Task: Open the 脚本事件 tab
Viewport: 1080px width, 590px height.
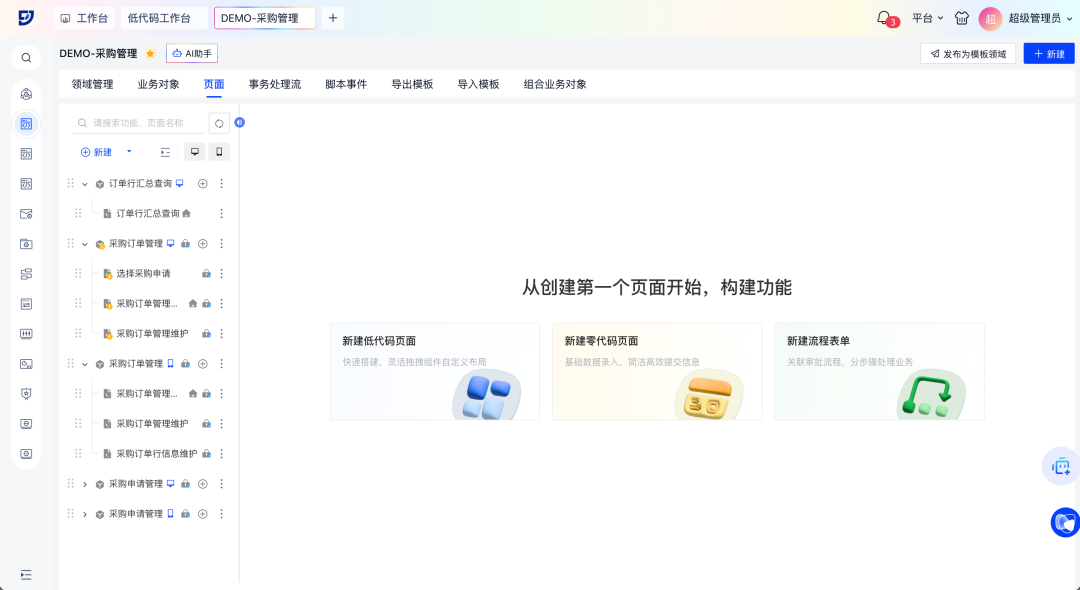Action: click(346, 84)
